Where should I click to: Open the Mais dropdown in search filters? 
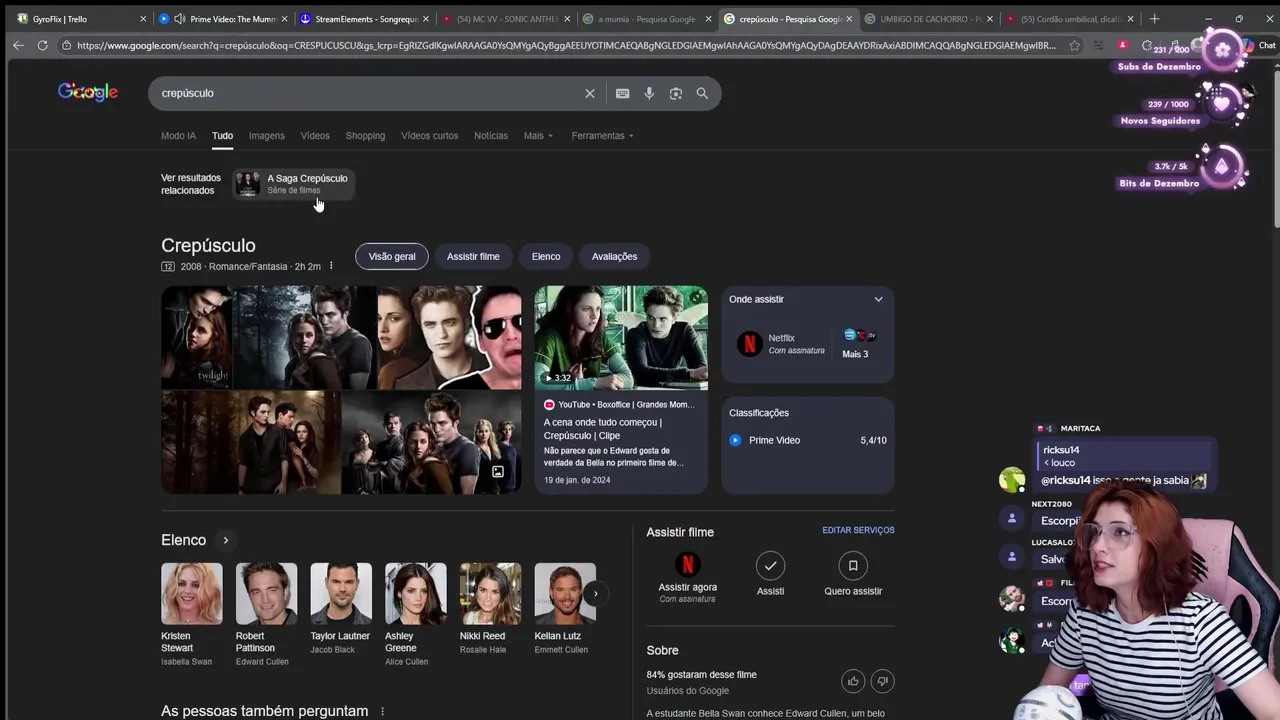538,136
